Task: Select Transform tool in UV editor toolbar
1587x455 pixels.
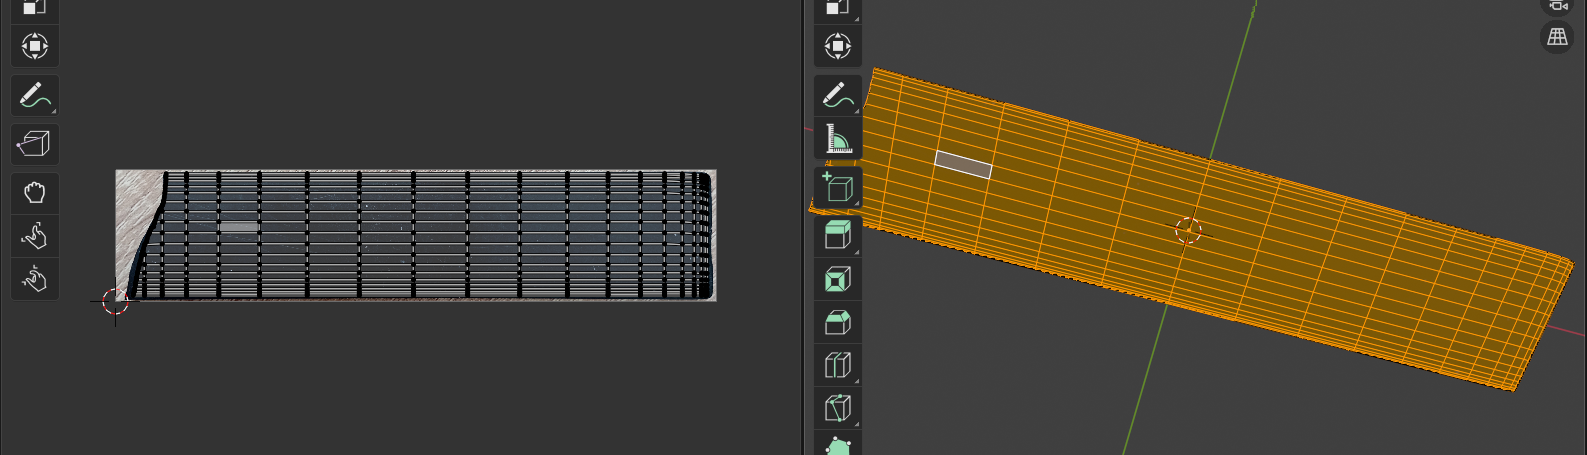Action: [35, 47]
